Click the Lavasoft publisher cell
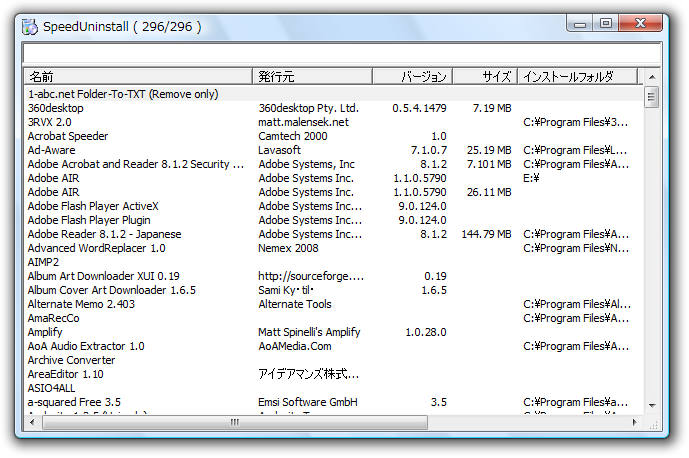689x458 pixels. (279, 150)
